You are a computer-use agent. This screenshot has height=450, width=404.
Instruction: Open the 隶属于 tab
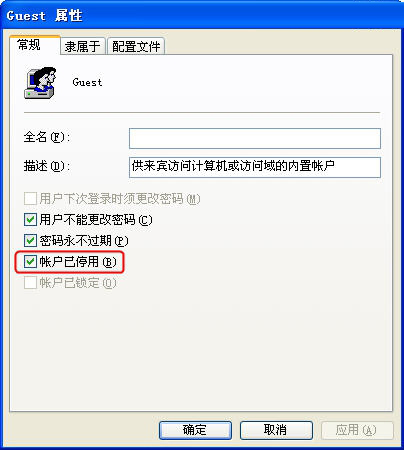[83, 46]
